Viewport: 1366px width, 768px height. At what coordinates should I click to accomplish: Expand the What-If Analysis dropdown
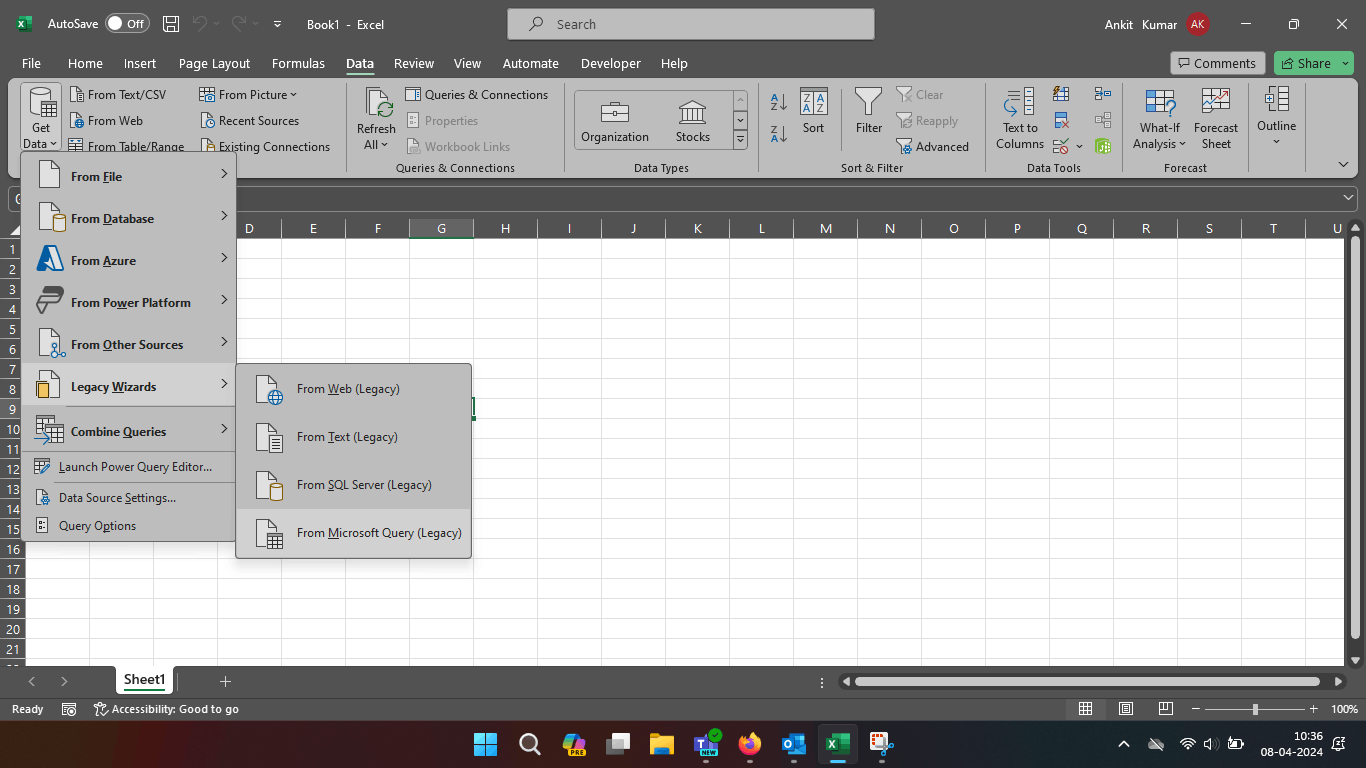pos(1160,118)
